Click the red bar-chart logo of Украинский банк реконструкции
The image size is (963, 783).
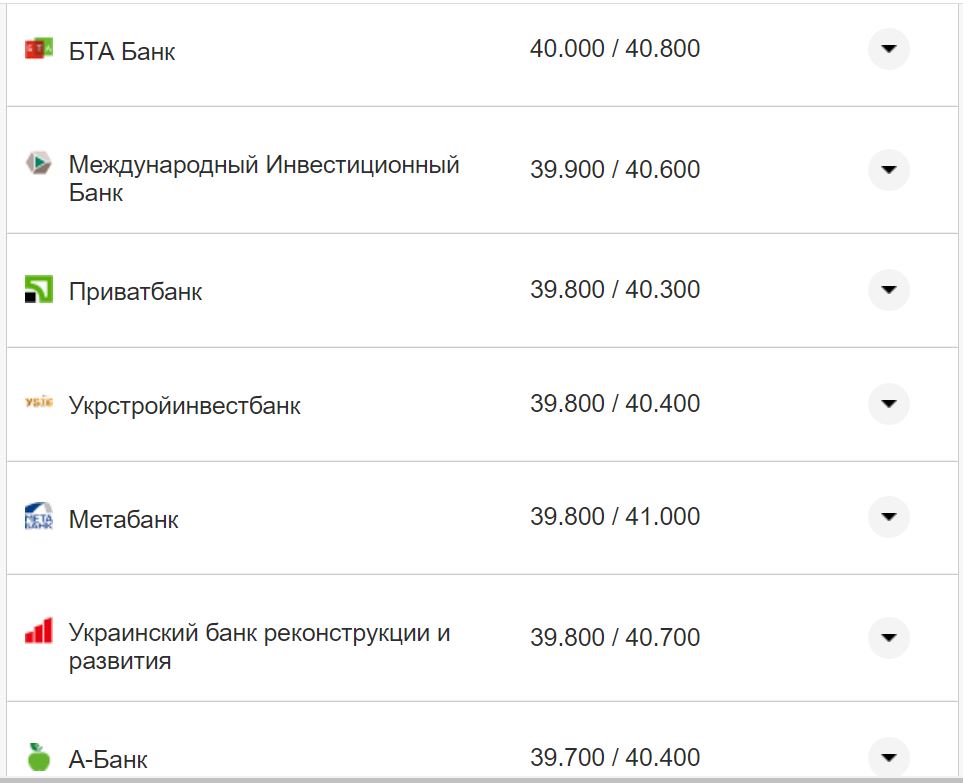tap(40, 632)
